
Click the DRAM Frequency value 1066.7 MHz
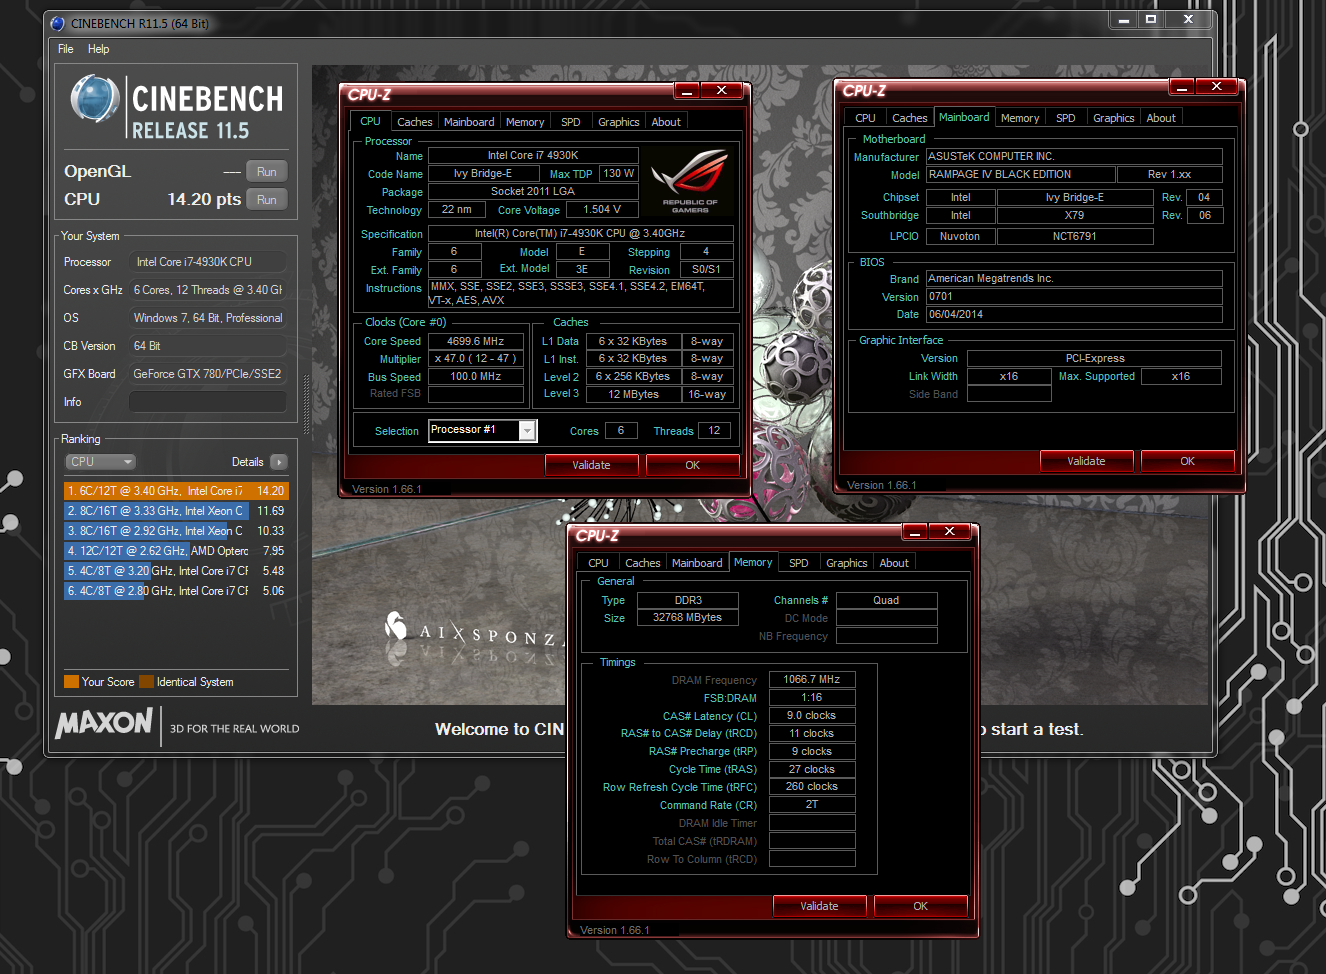tap(812, 680)
